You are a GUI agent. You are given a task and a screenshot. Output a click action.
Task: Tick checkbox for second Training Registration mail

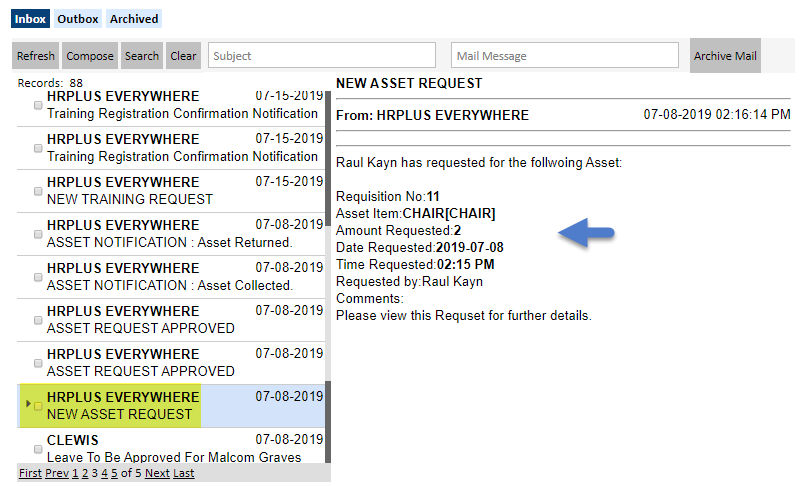coord(38,148)
